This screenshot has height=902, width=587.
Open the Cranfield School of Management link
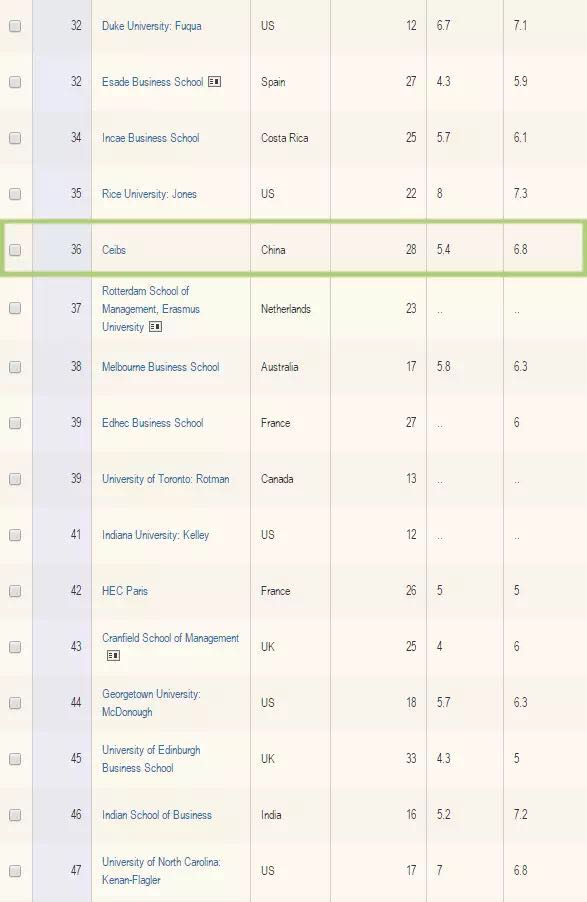[x=170, y=638]
